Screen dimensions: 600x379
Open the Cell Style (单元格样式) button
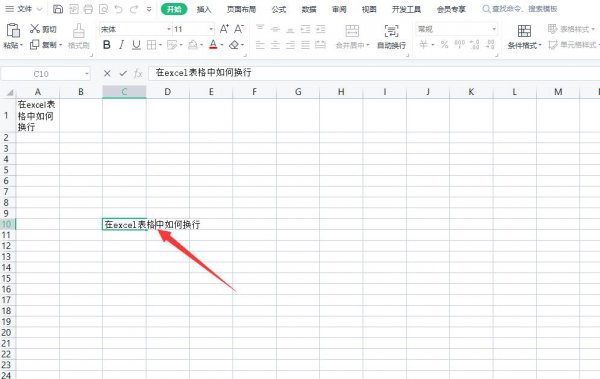pyautogui.click(x=574, y=45)
